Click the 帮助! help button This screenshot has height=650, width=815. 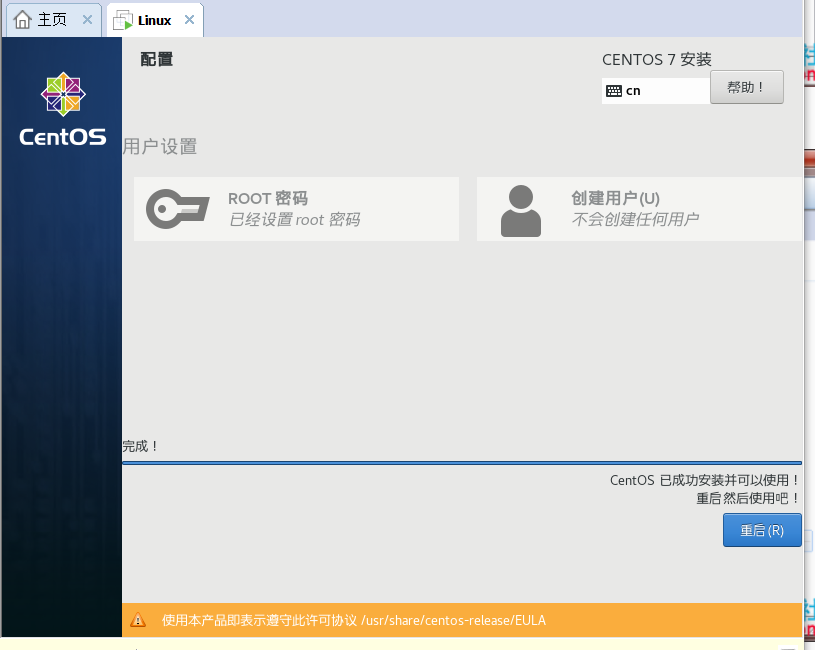tap(746, 87)
